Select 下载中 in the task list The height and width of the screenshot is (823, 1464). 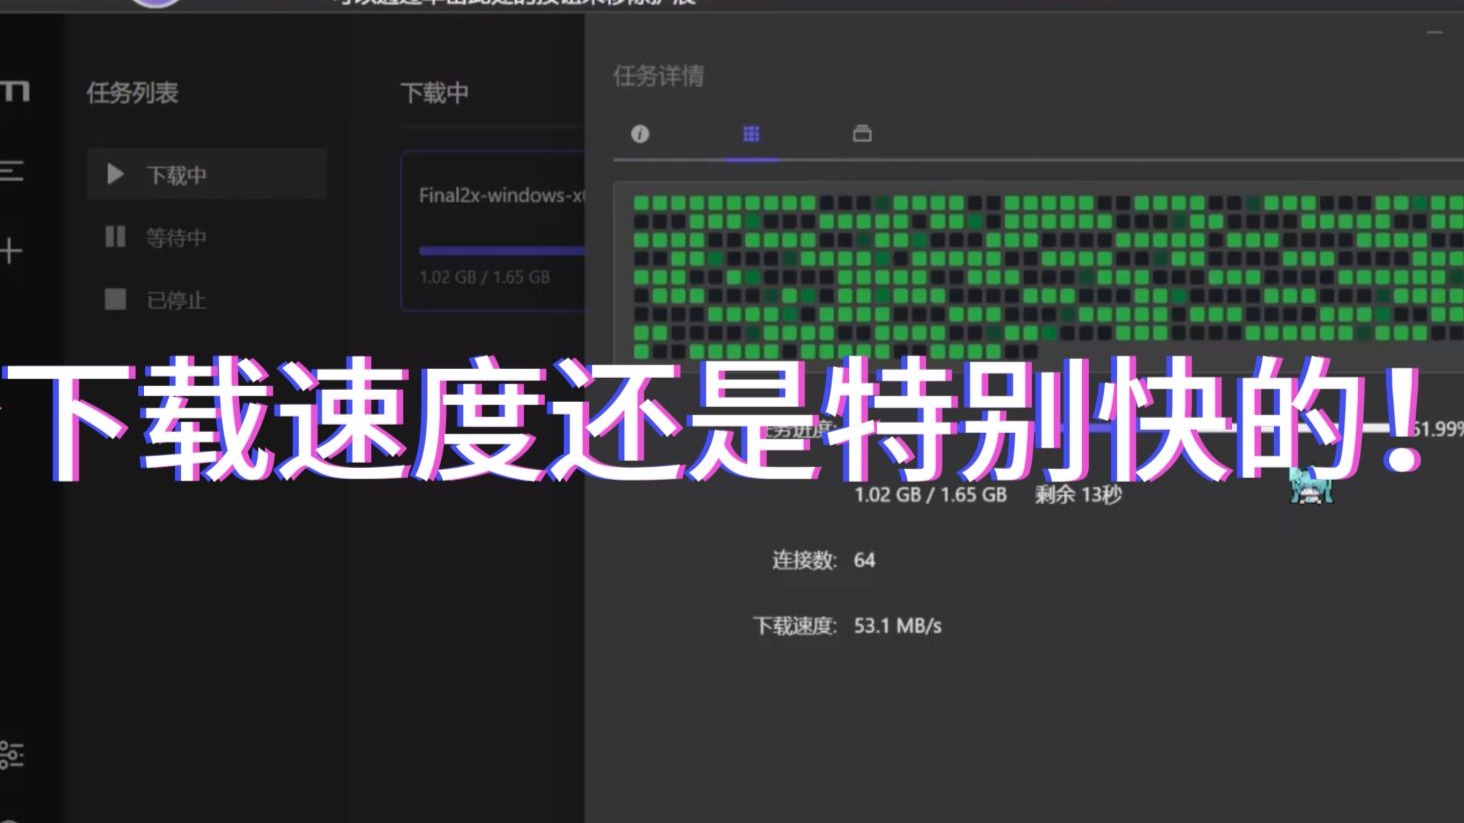tap(207, 175)
